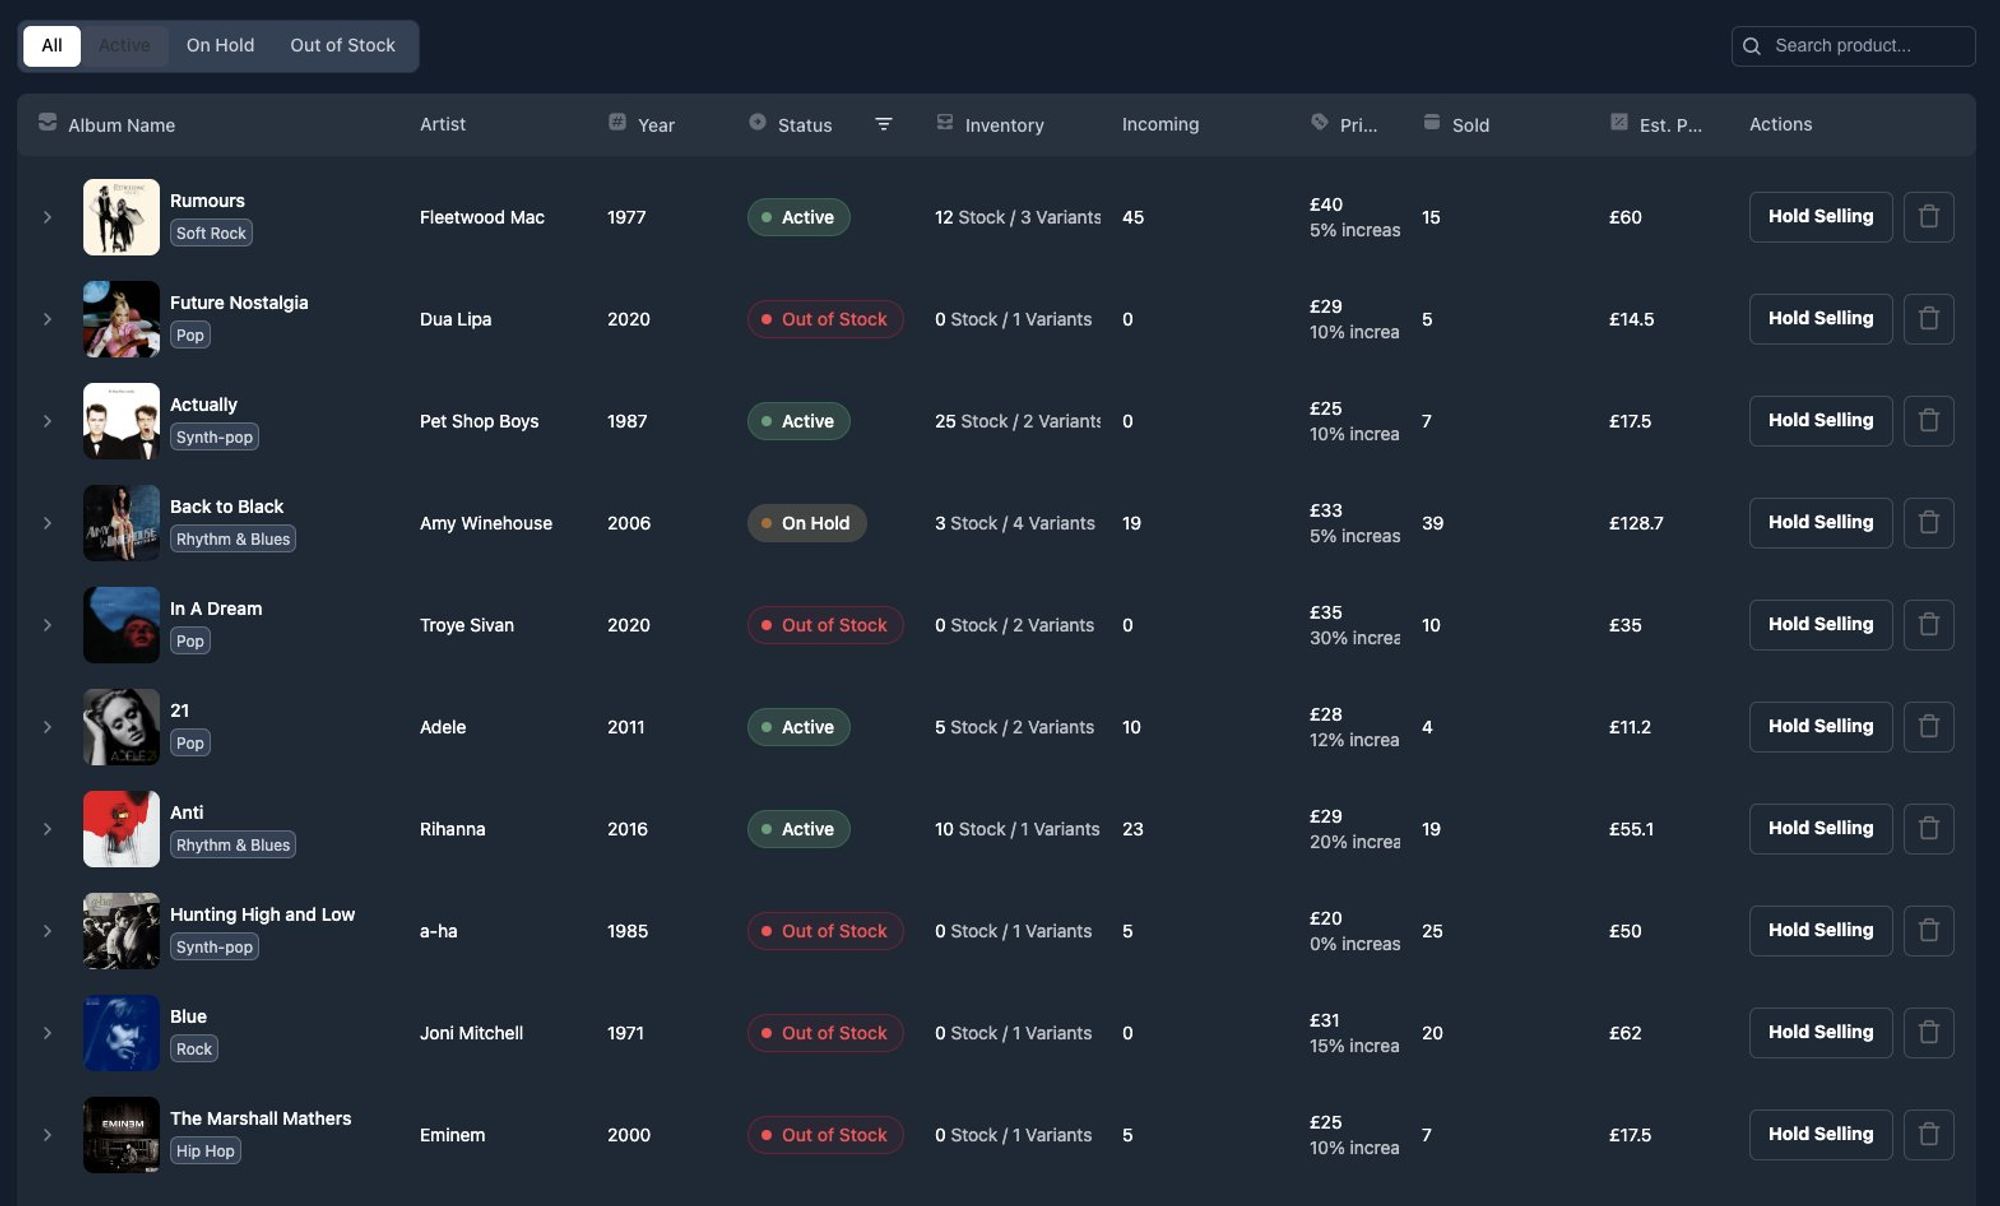This screenshot has width=2000, height=1206.
Task: Open the Rumours album cover thumbnail
Action: (x=121, y=217)
